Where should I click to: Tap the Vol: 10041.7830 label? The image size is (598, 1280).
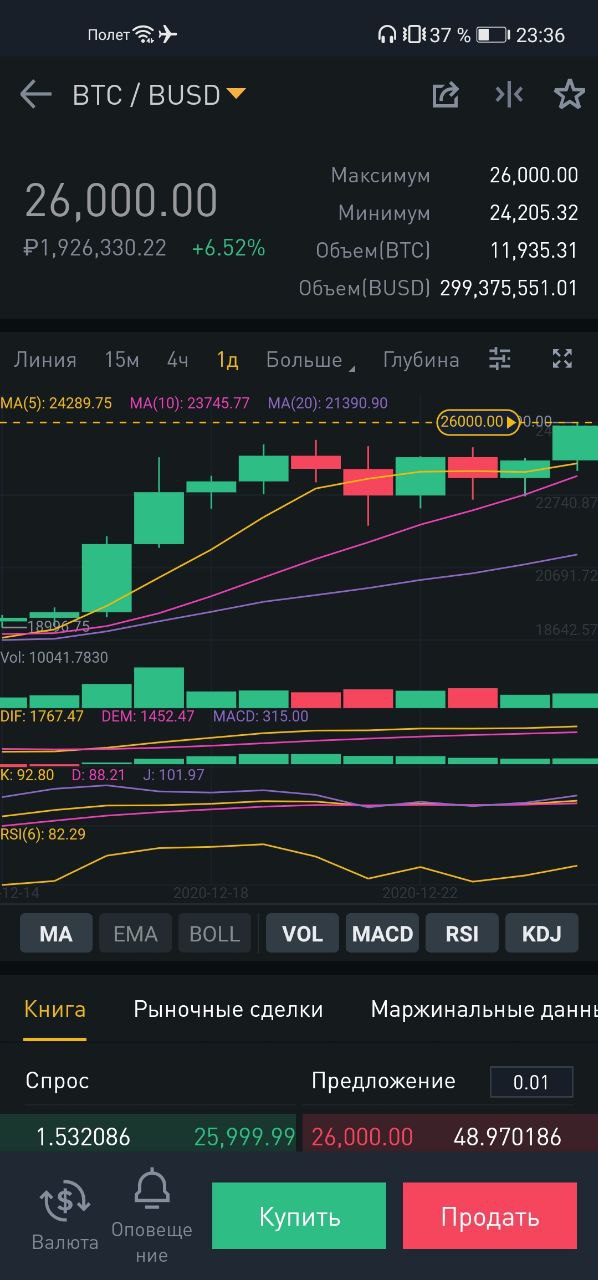(54, 658)
